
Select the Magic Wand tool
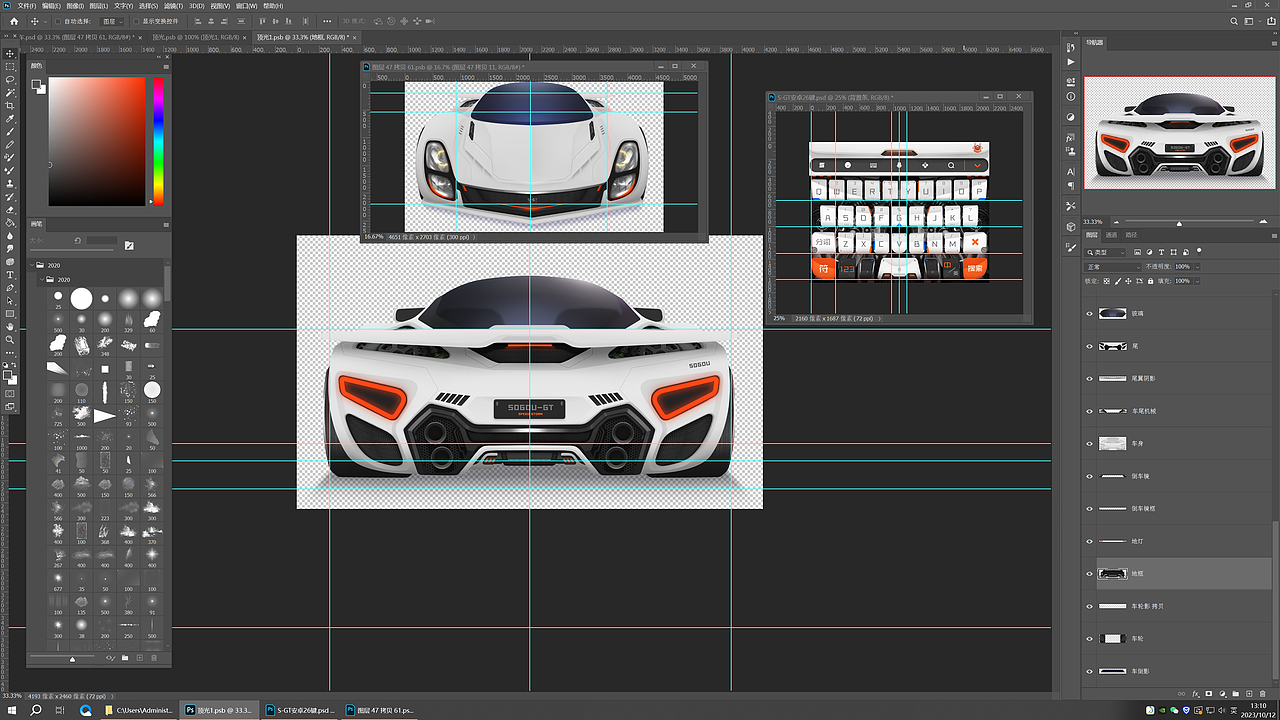[x=10, y=92]
